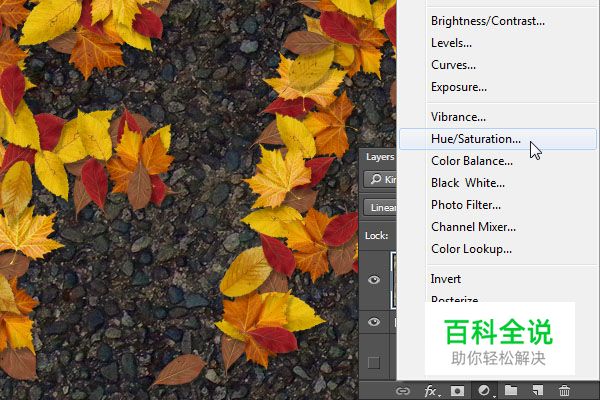This screenshot has width=600, height=400.
Task: Apply Invert adjustment
Action: (x=446, y=279)
